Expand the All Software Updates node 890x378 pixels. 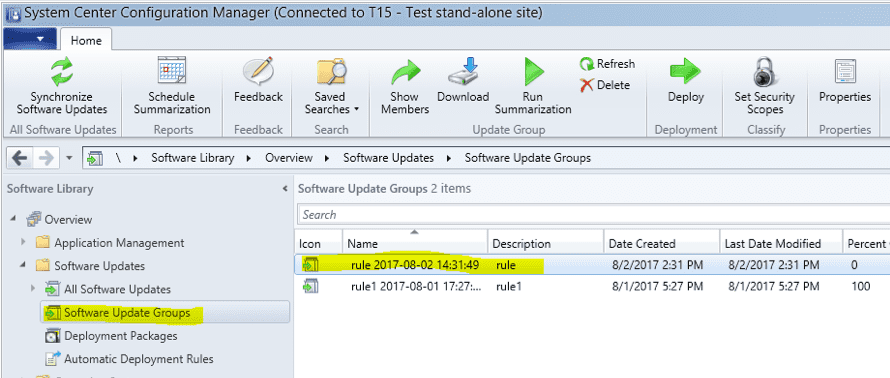(33, 289)
